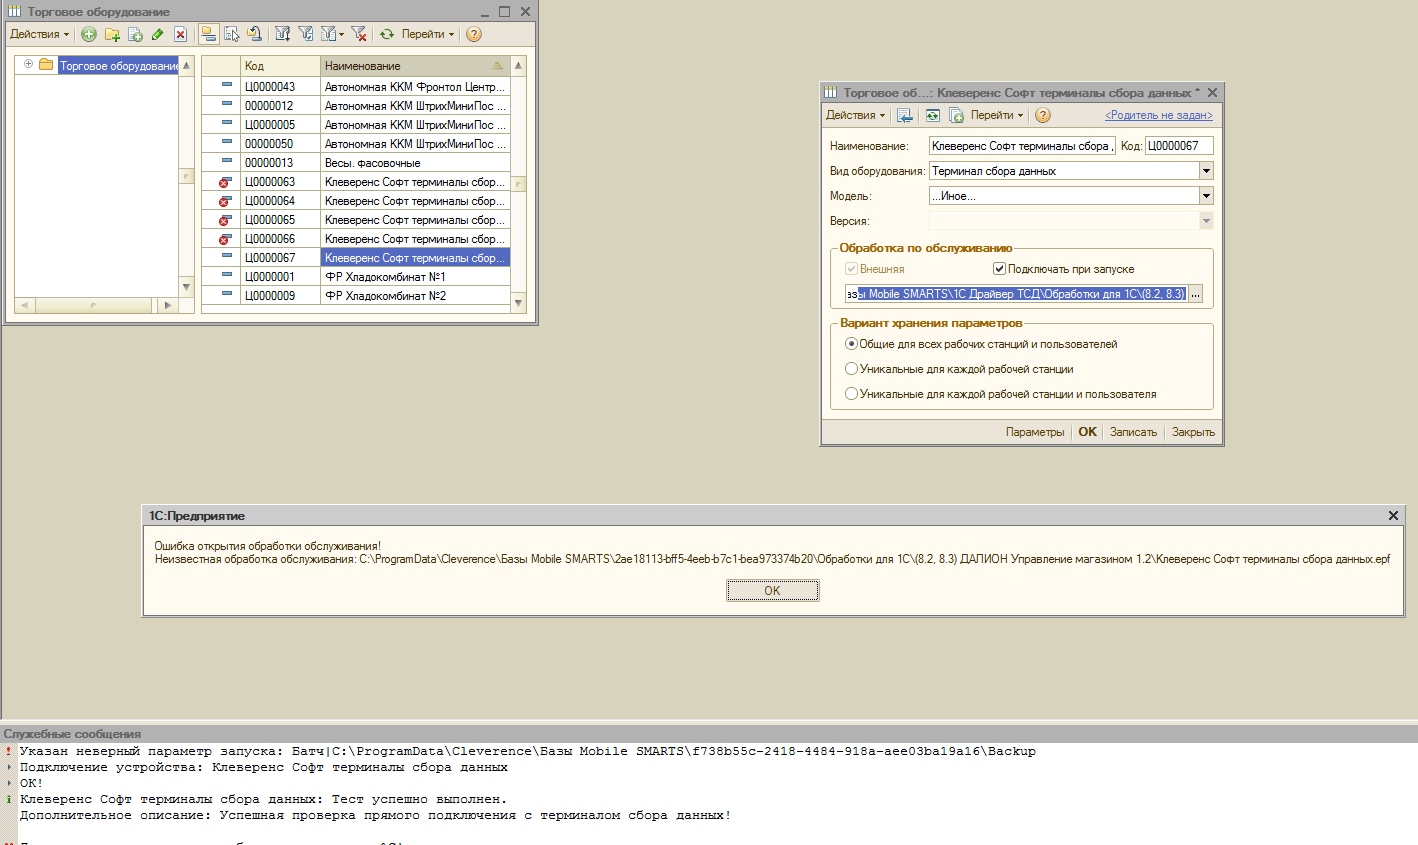Click the Edit pencil icon in list toolbar
The width and height of the screenshot is (1418, 845).
pyautogui.click(x=157, y=34)
